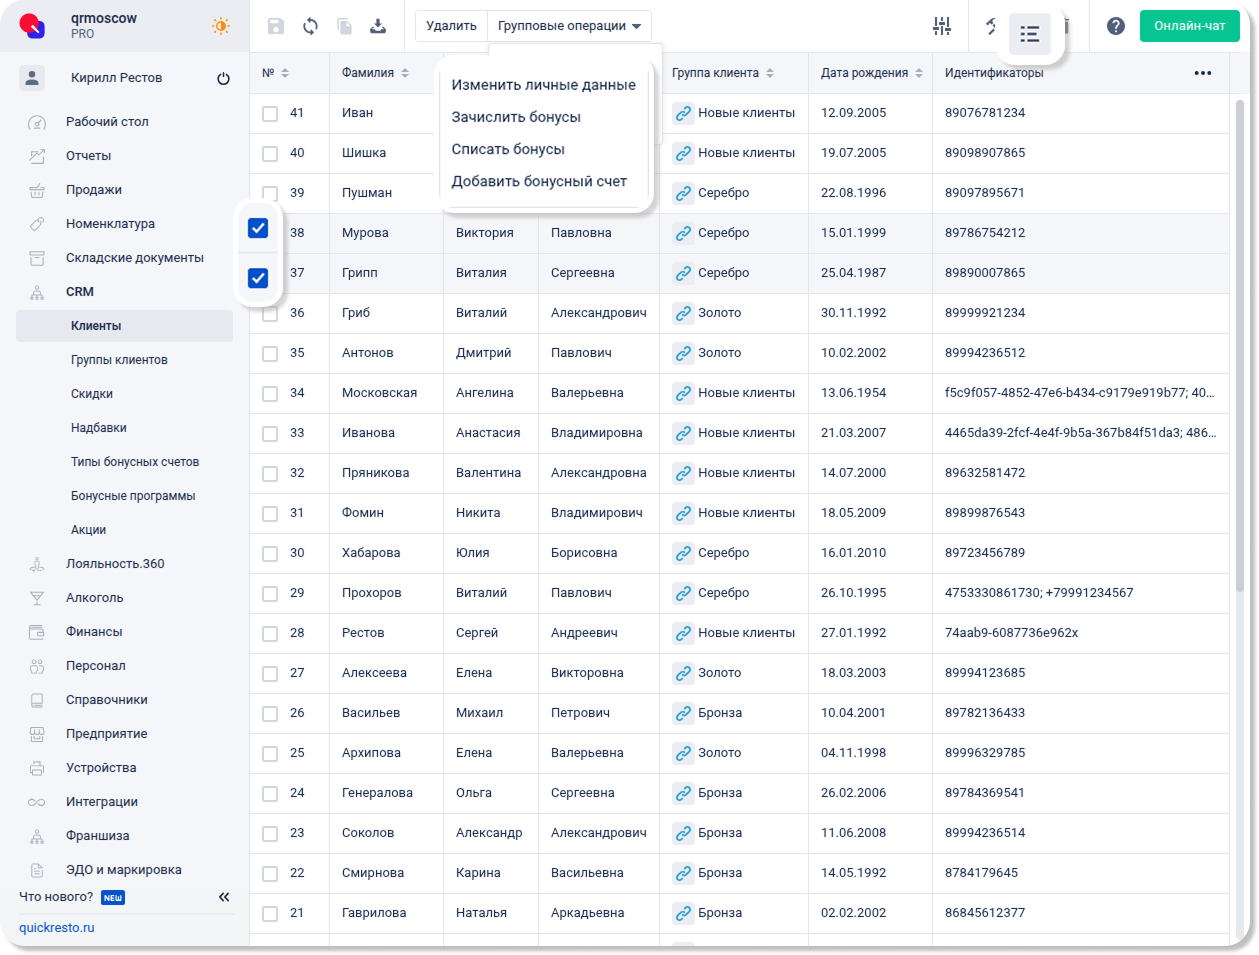Uncheck the checkbox for row 37 Грипп
This screenshot has height=955, width=1259.
point(258,277)
